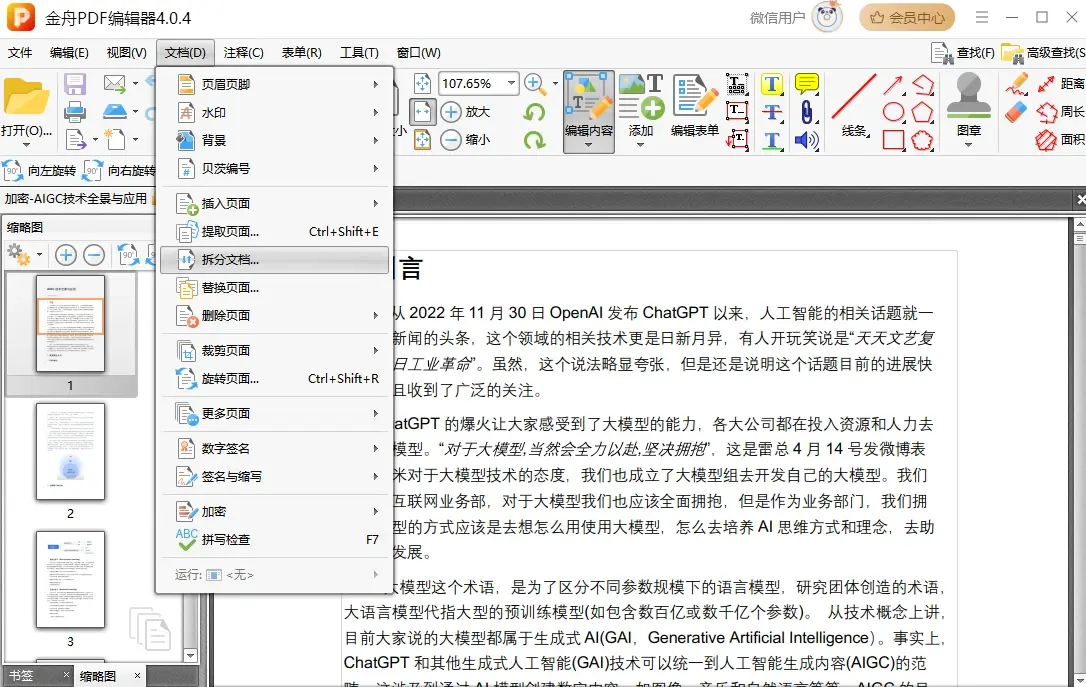Expand the 页眉页脚 submenu
1086x687 pixels.
[275, 84]
